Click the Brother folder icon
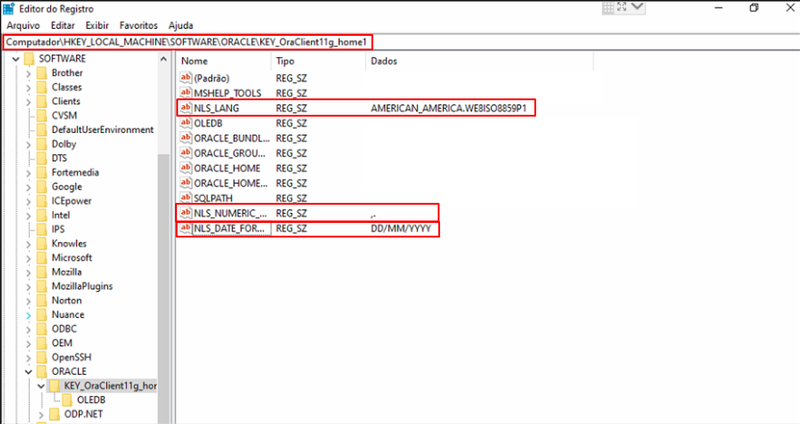The height and width of the screenshot is (424, 800). point(42,73)
